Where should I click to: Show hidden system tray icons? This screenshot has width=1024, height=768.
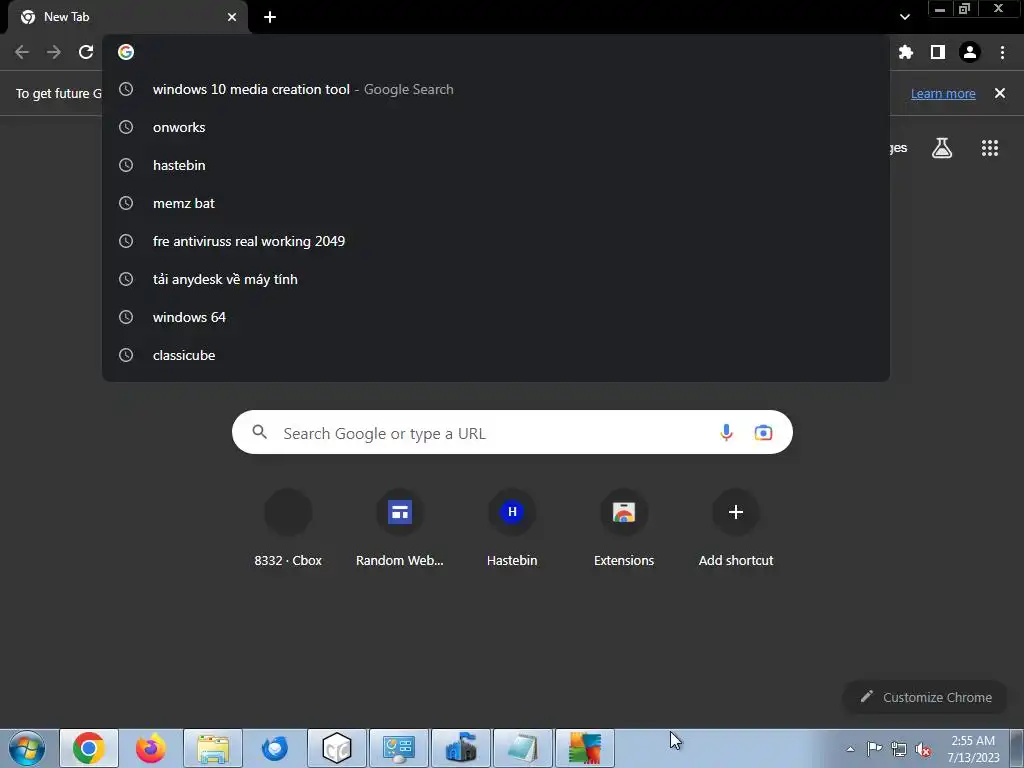pos(850,749)
